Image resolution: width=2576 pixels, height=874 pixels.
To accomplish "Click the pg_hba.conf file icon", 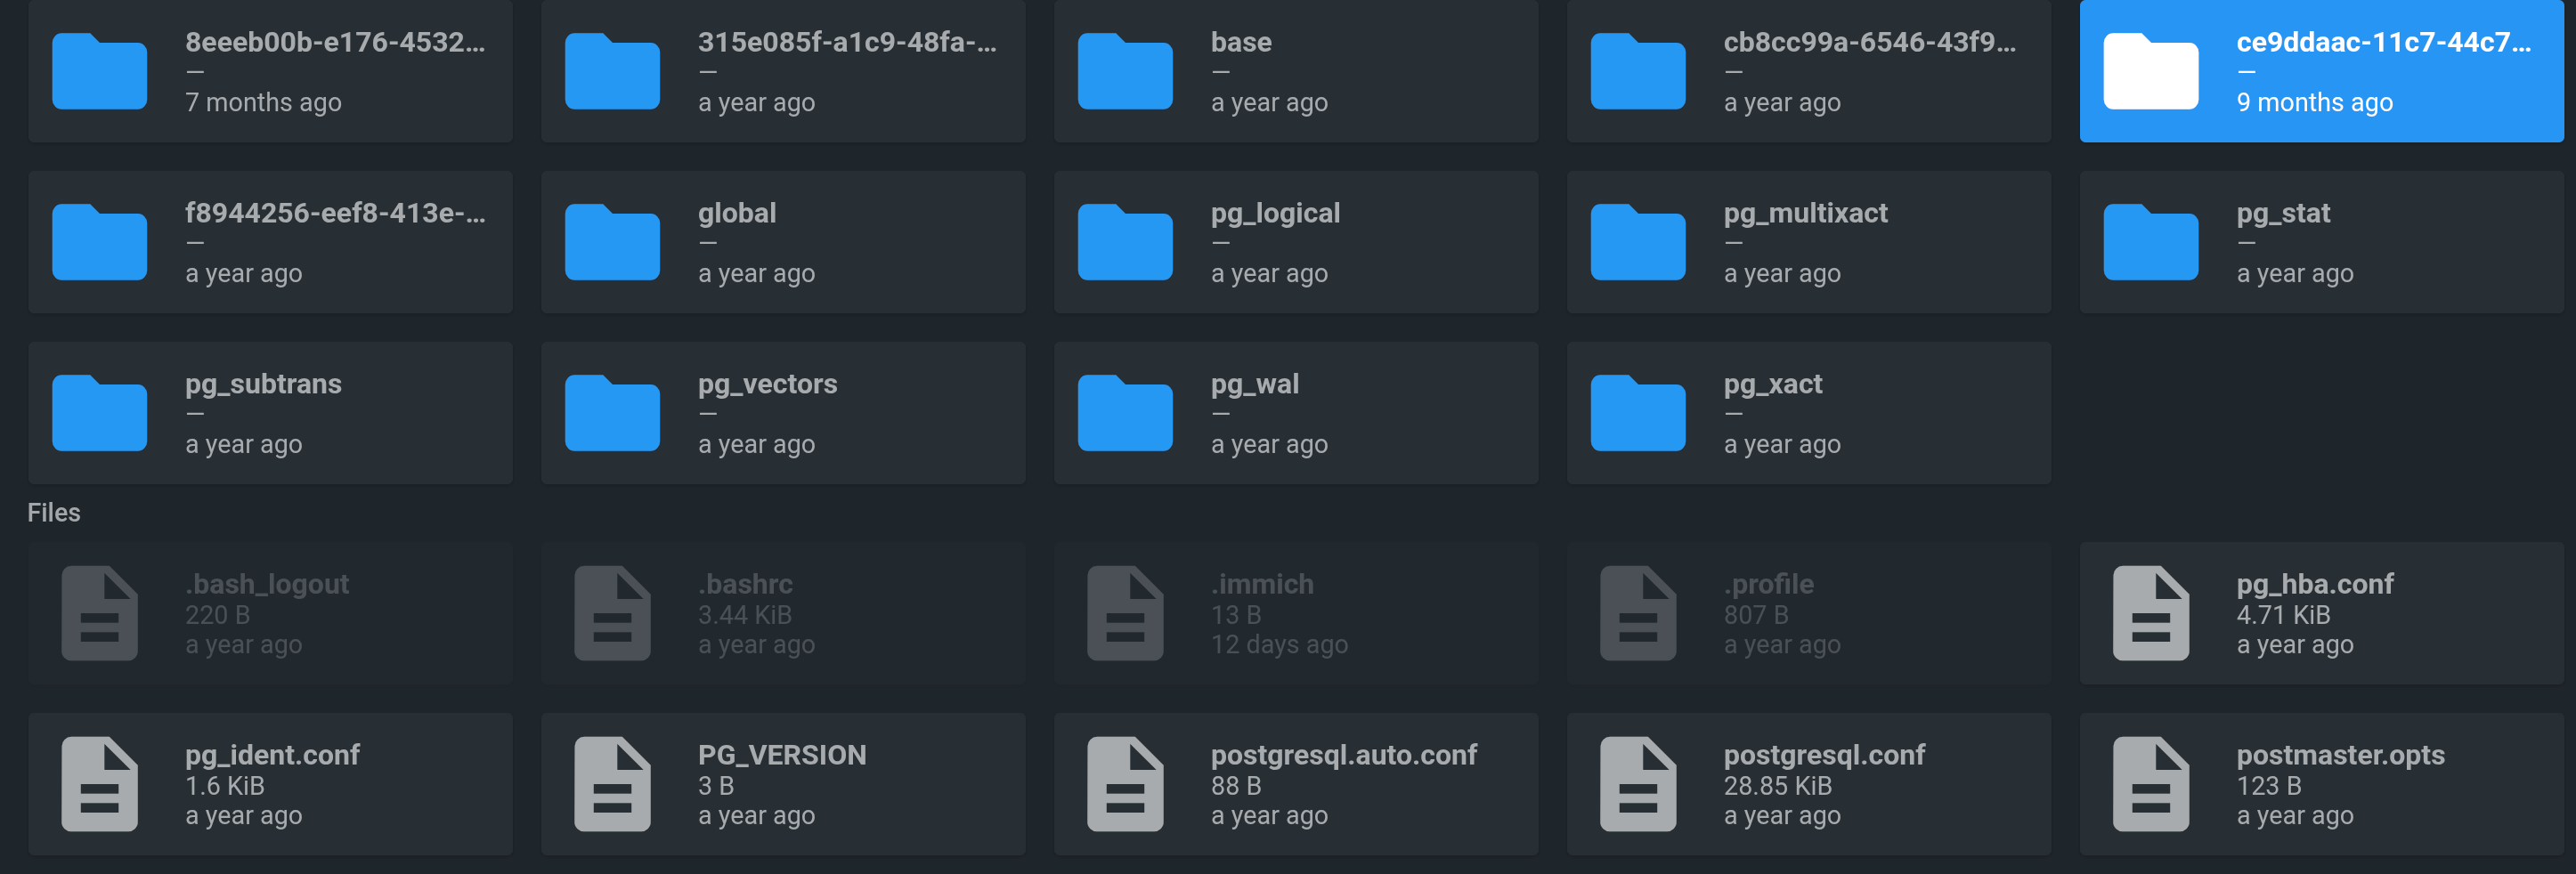I will click(2150, 612).
